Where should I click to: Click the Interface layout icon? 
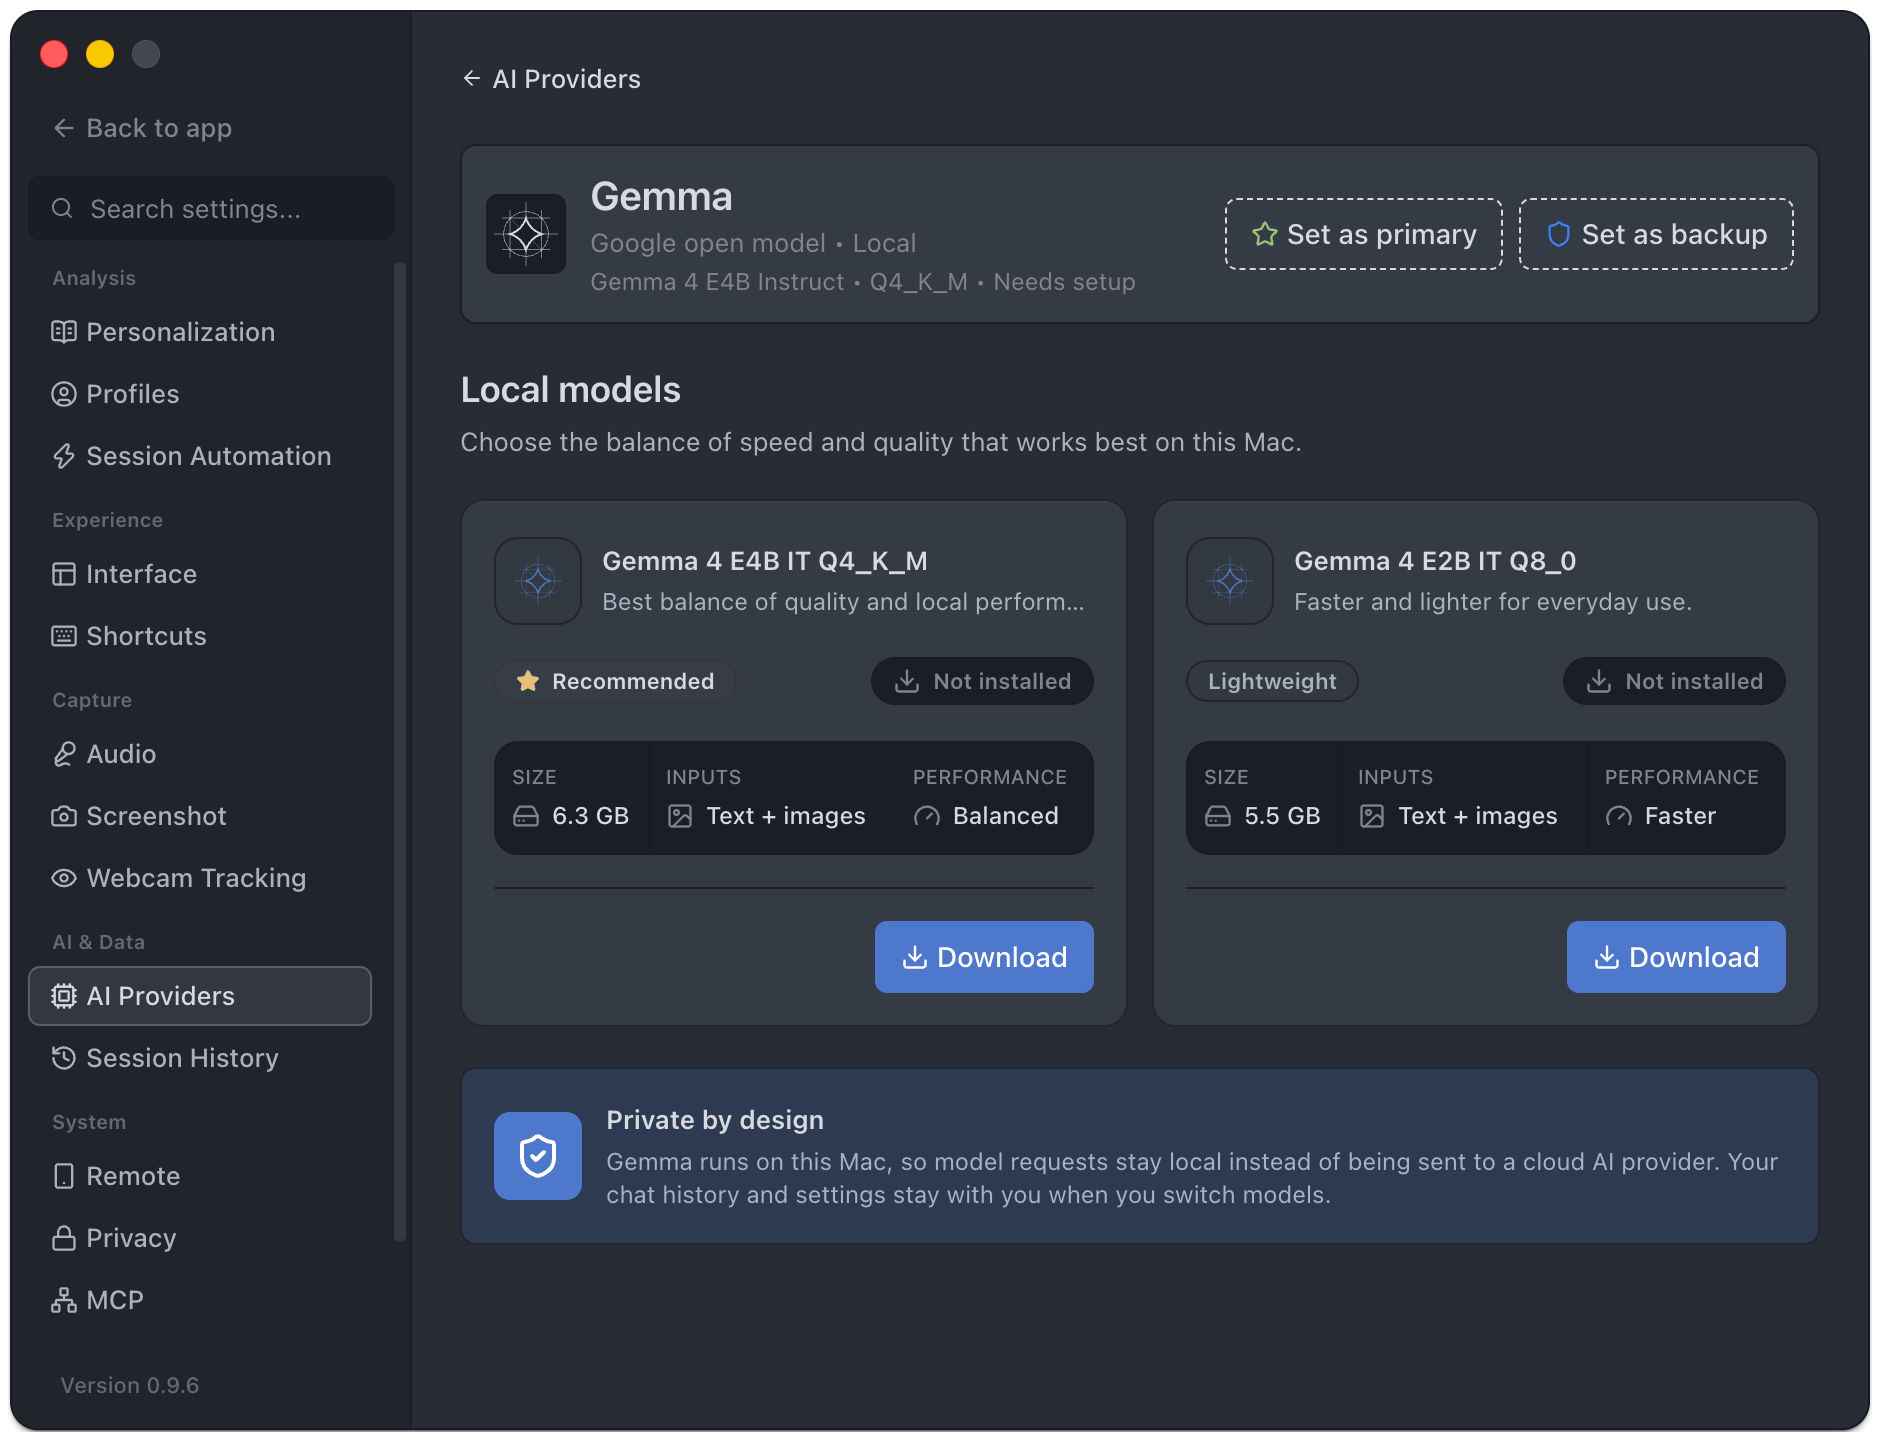(x=64, y=574)
